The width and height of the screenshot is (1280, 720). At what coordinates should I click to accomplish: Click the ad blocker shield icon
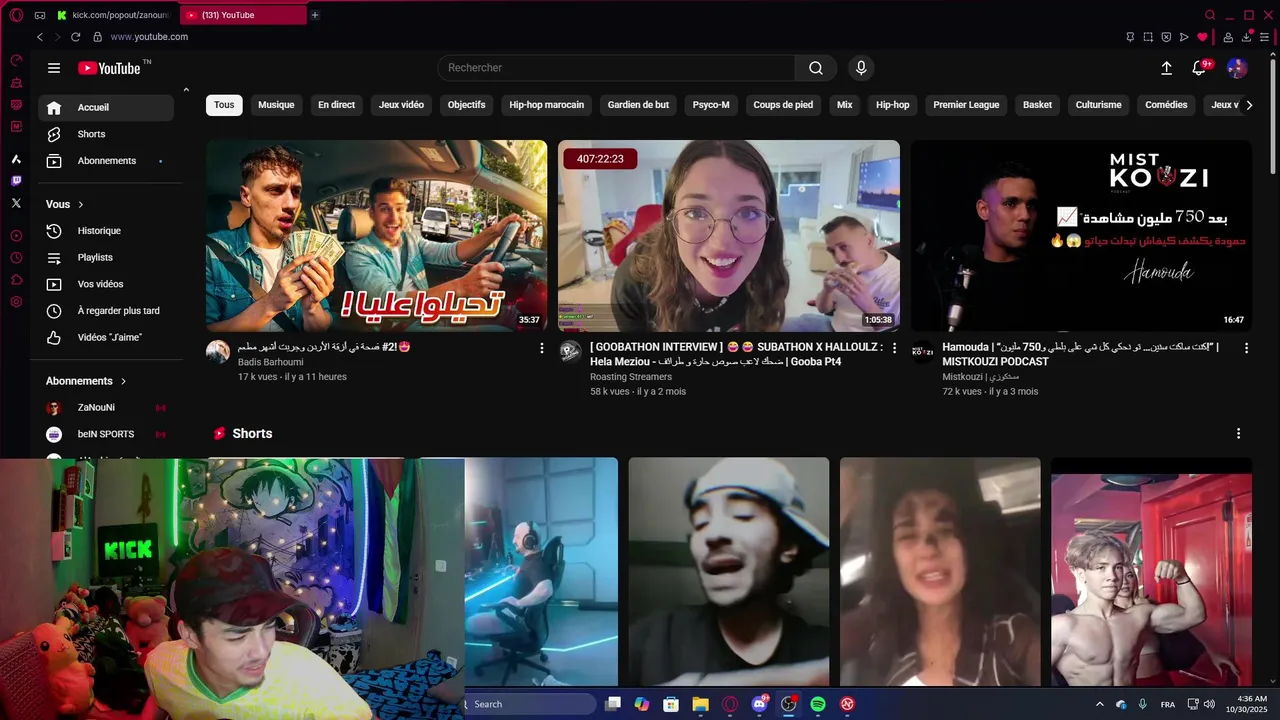tap(1166, 37)
